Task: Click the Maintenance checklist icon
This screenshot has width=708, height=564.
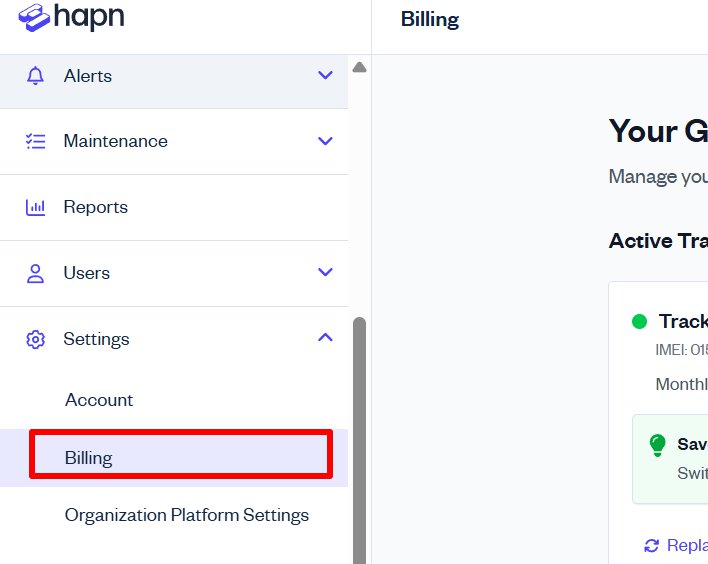Action: (36, 141)
